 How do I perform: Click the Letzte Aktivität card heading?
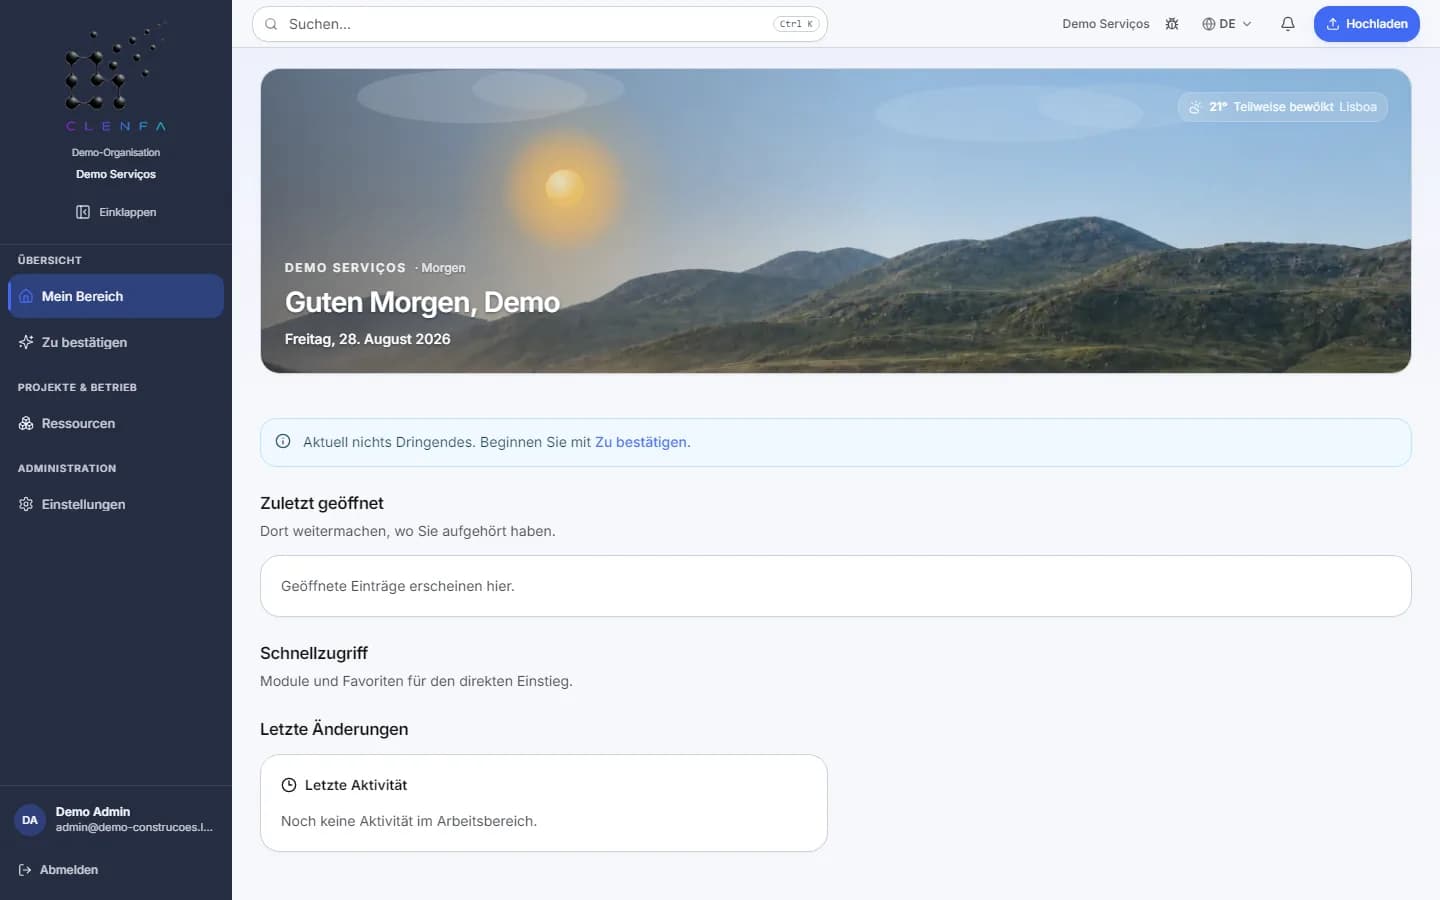(x=356, y=785)
